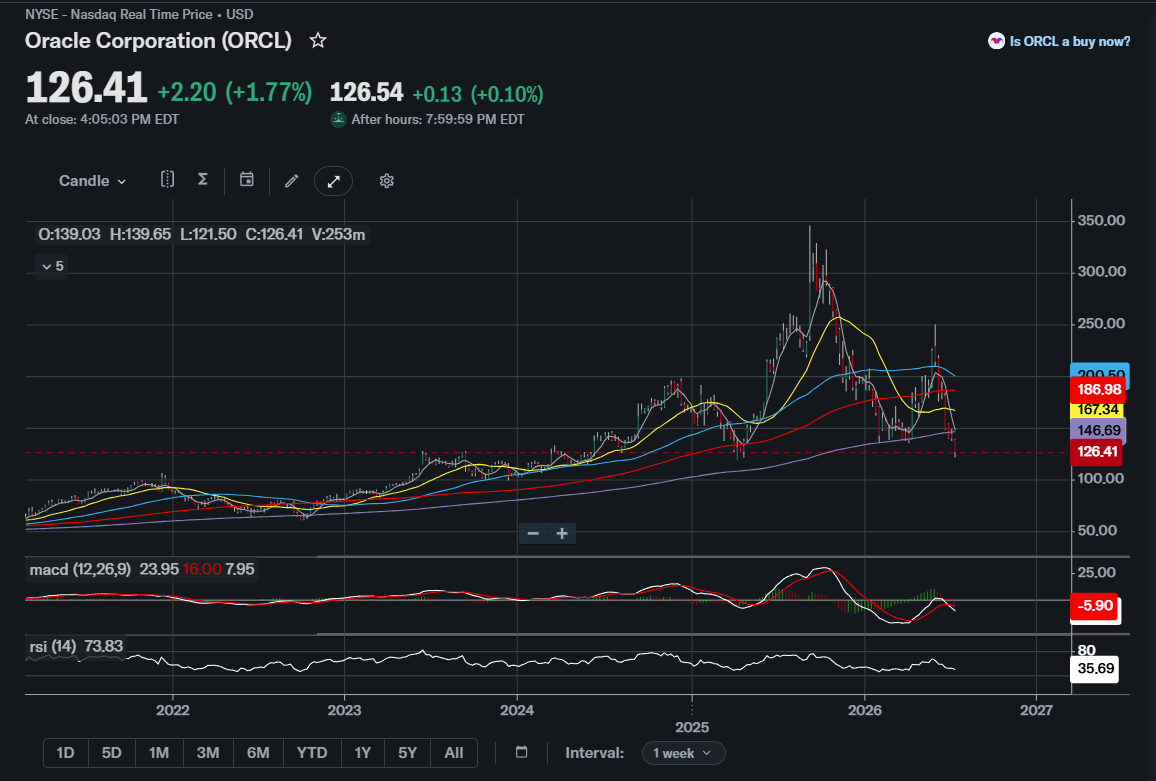
Task: Open the Interval 1 week dropdown
Action: [x=683, y=753]
